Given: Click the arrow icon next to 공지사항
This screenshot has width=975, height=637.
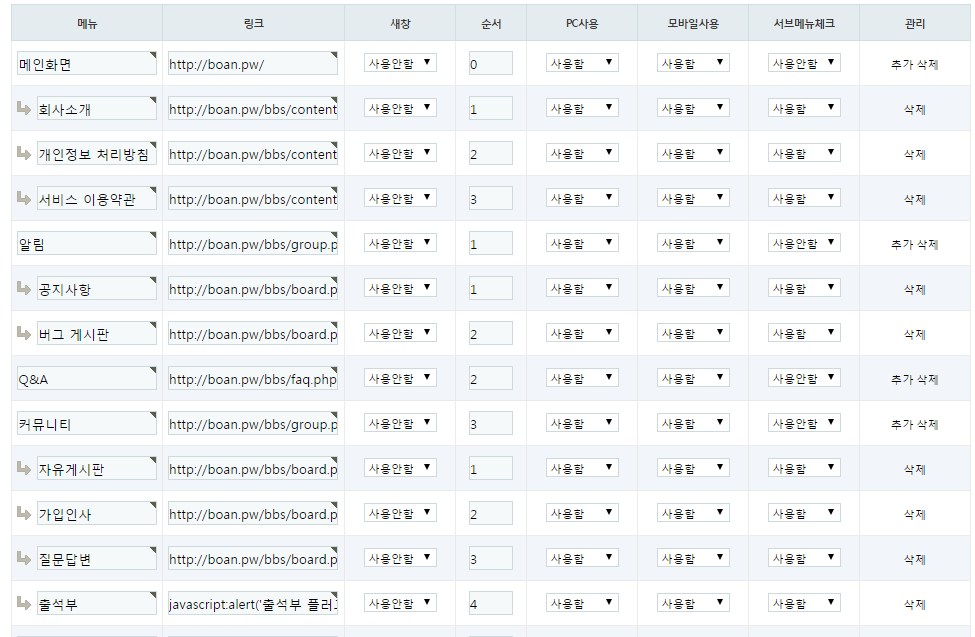Looking at the screenshot, I should click(x=24, y=288).
